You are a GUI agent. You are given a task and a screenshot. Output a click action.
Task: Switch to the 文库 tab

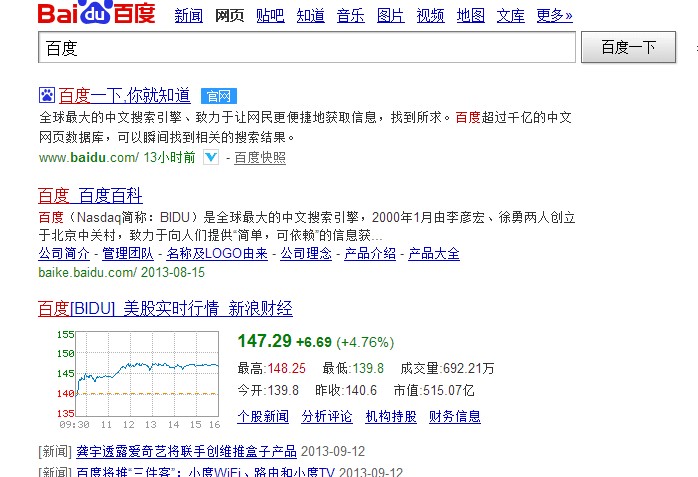coord(511,16)
